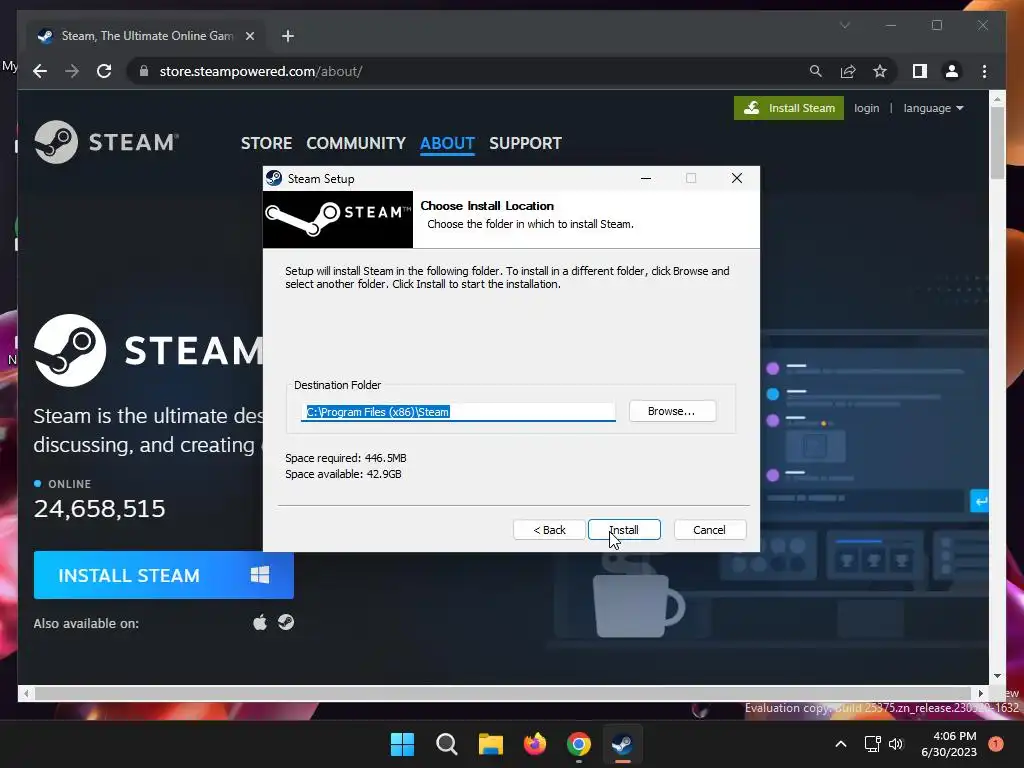Click the Back button in Steam Setup
Screen dimensions: 1024x768
(549, 530)
